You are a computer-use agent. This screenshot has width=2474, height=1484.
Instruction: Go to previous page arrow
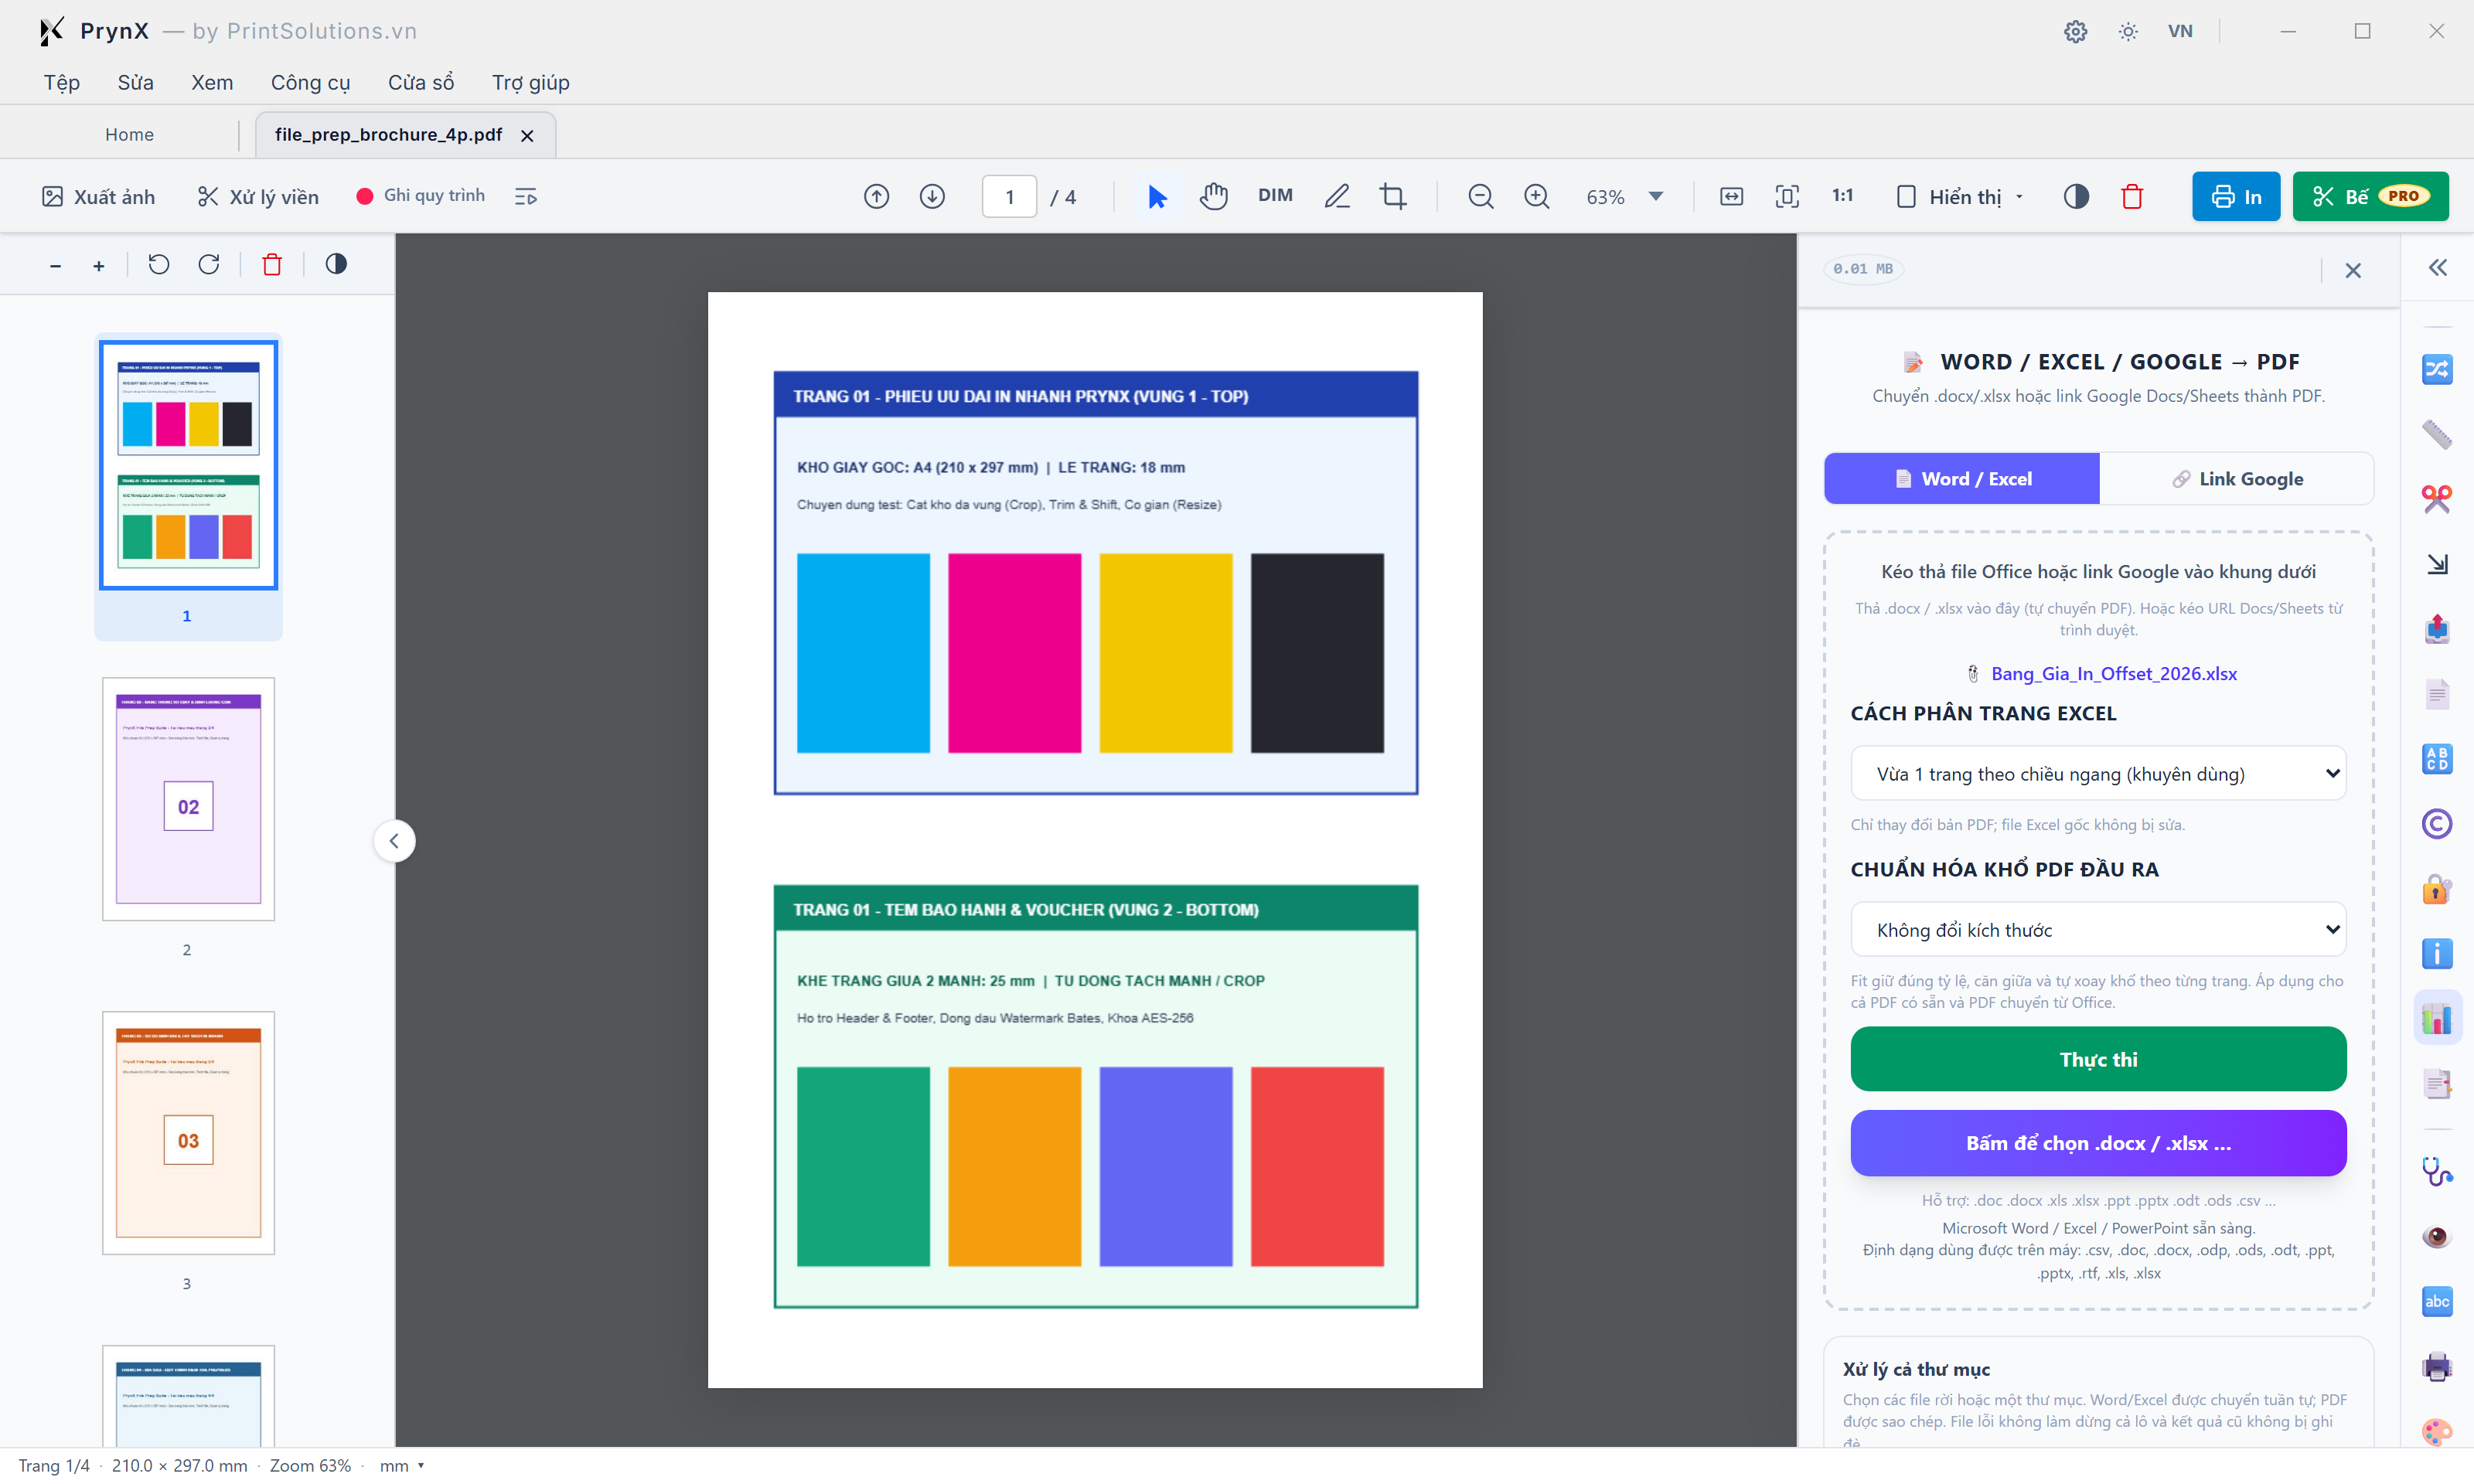coord(876,196)
